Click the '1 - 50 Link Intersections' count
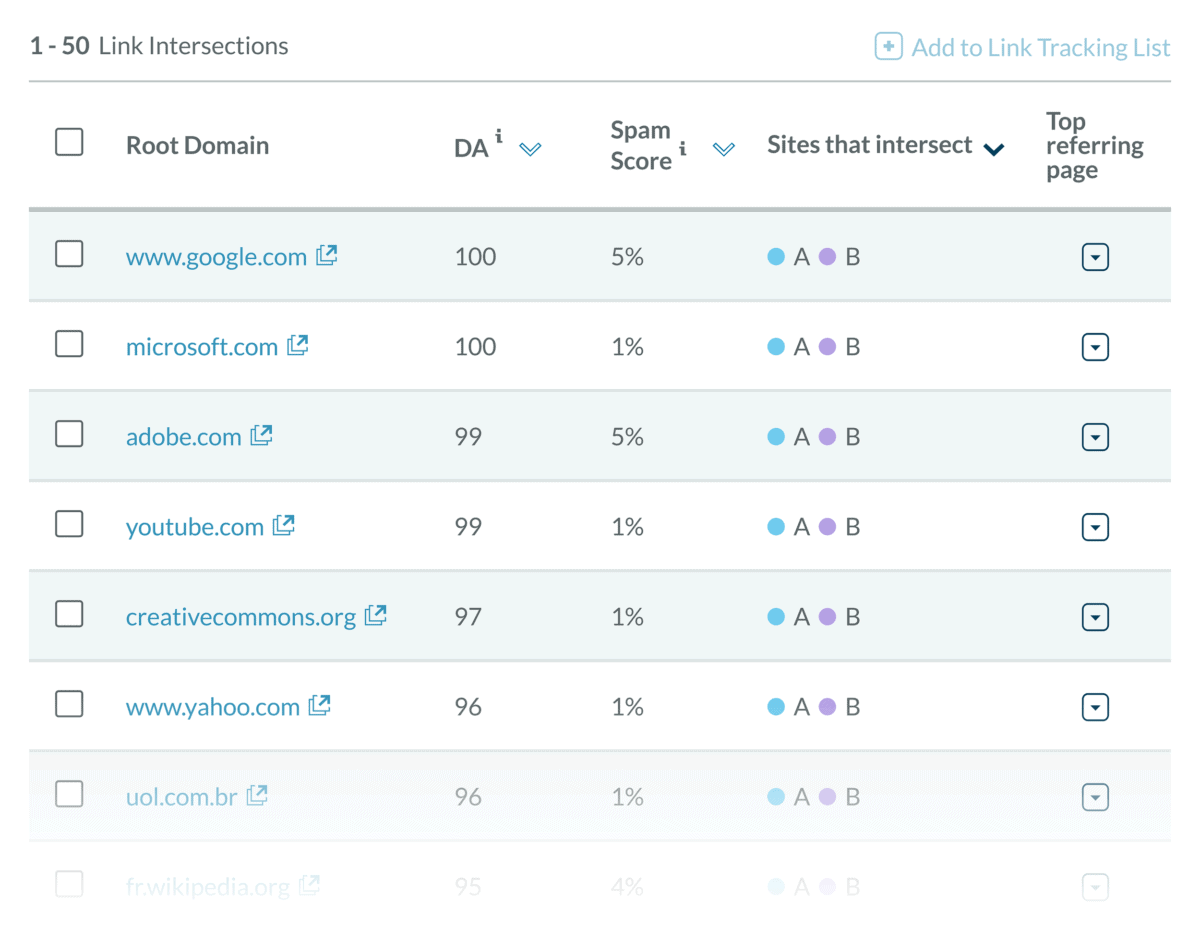Screen dimensions: 1200x929 159,46
